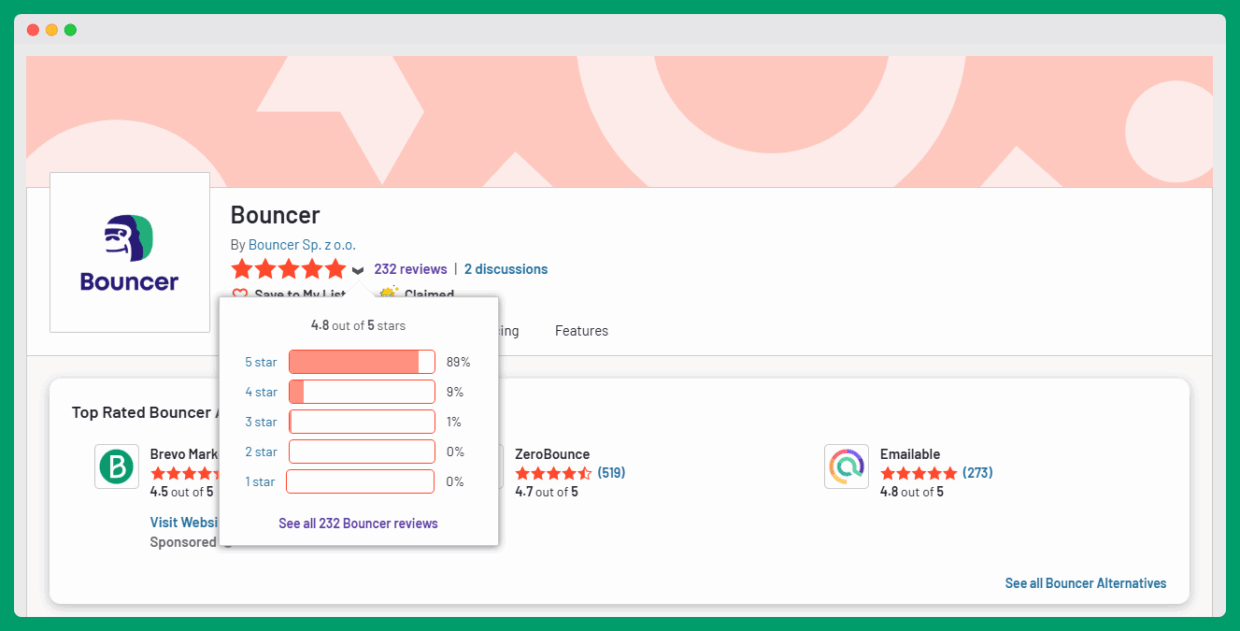Screen dimensions: 1240x631
Task: Open See all Bouncer Alternatives link
Action: (x=1086, y=583)
